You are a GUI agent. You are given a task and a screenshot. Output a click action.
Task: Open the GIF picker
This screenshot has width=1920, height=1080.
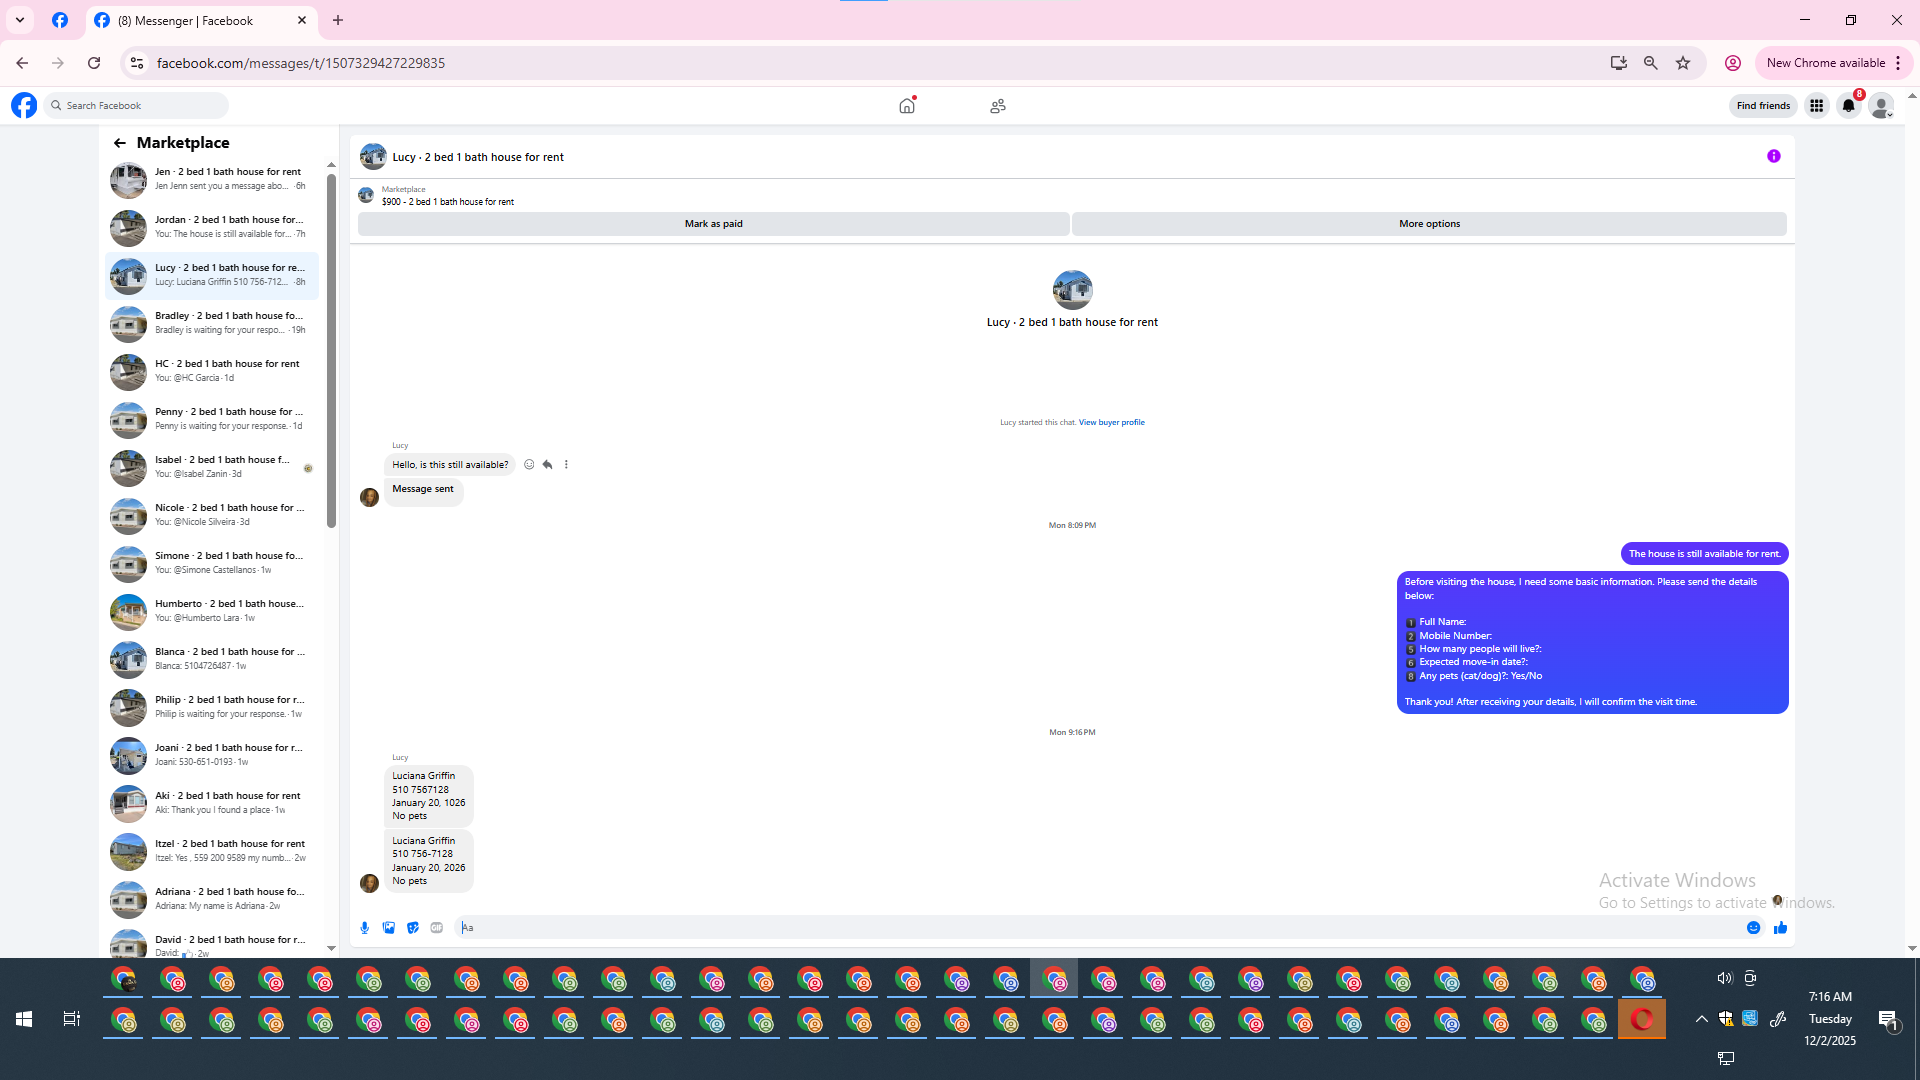point(437,928)
